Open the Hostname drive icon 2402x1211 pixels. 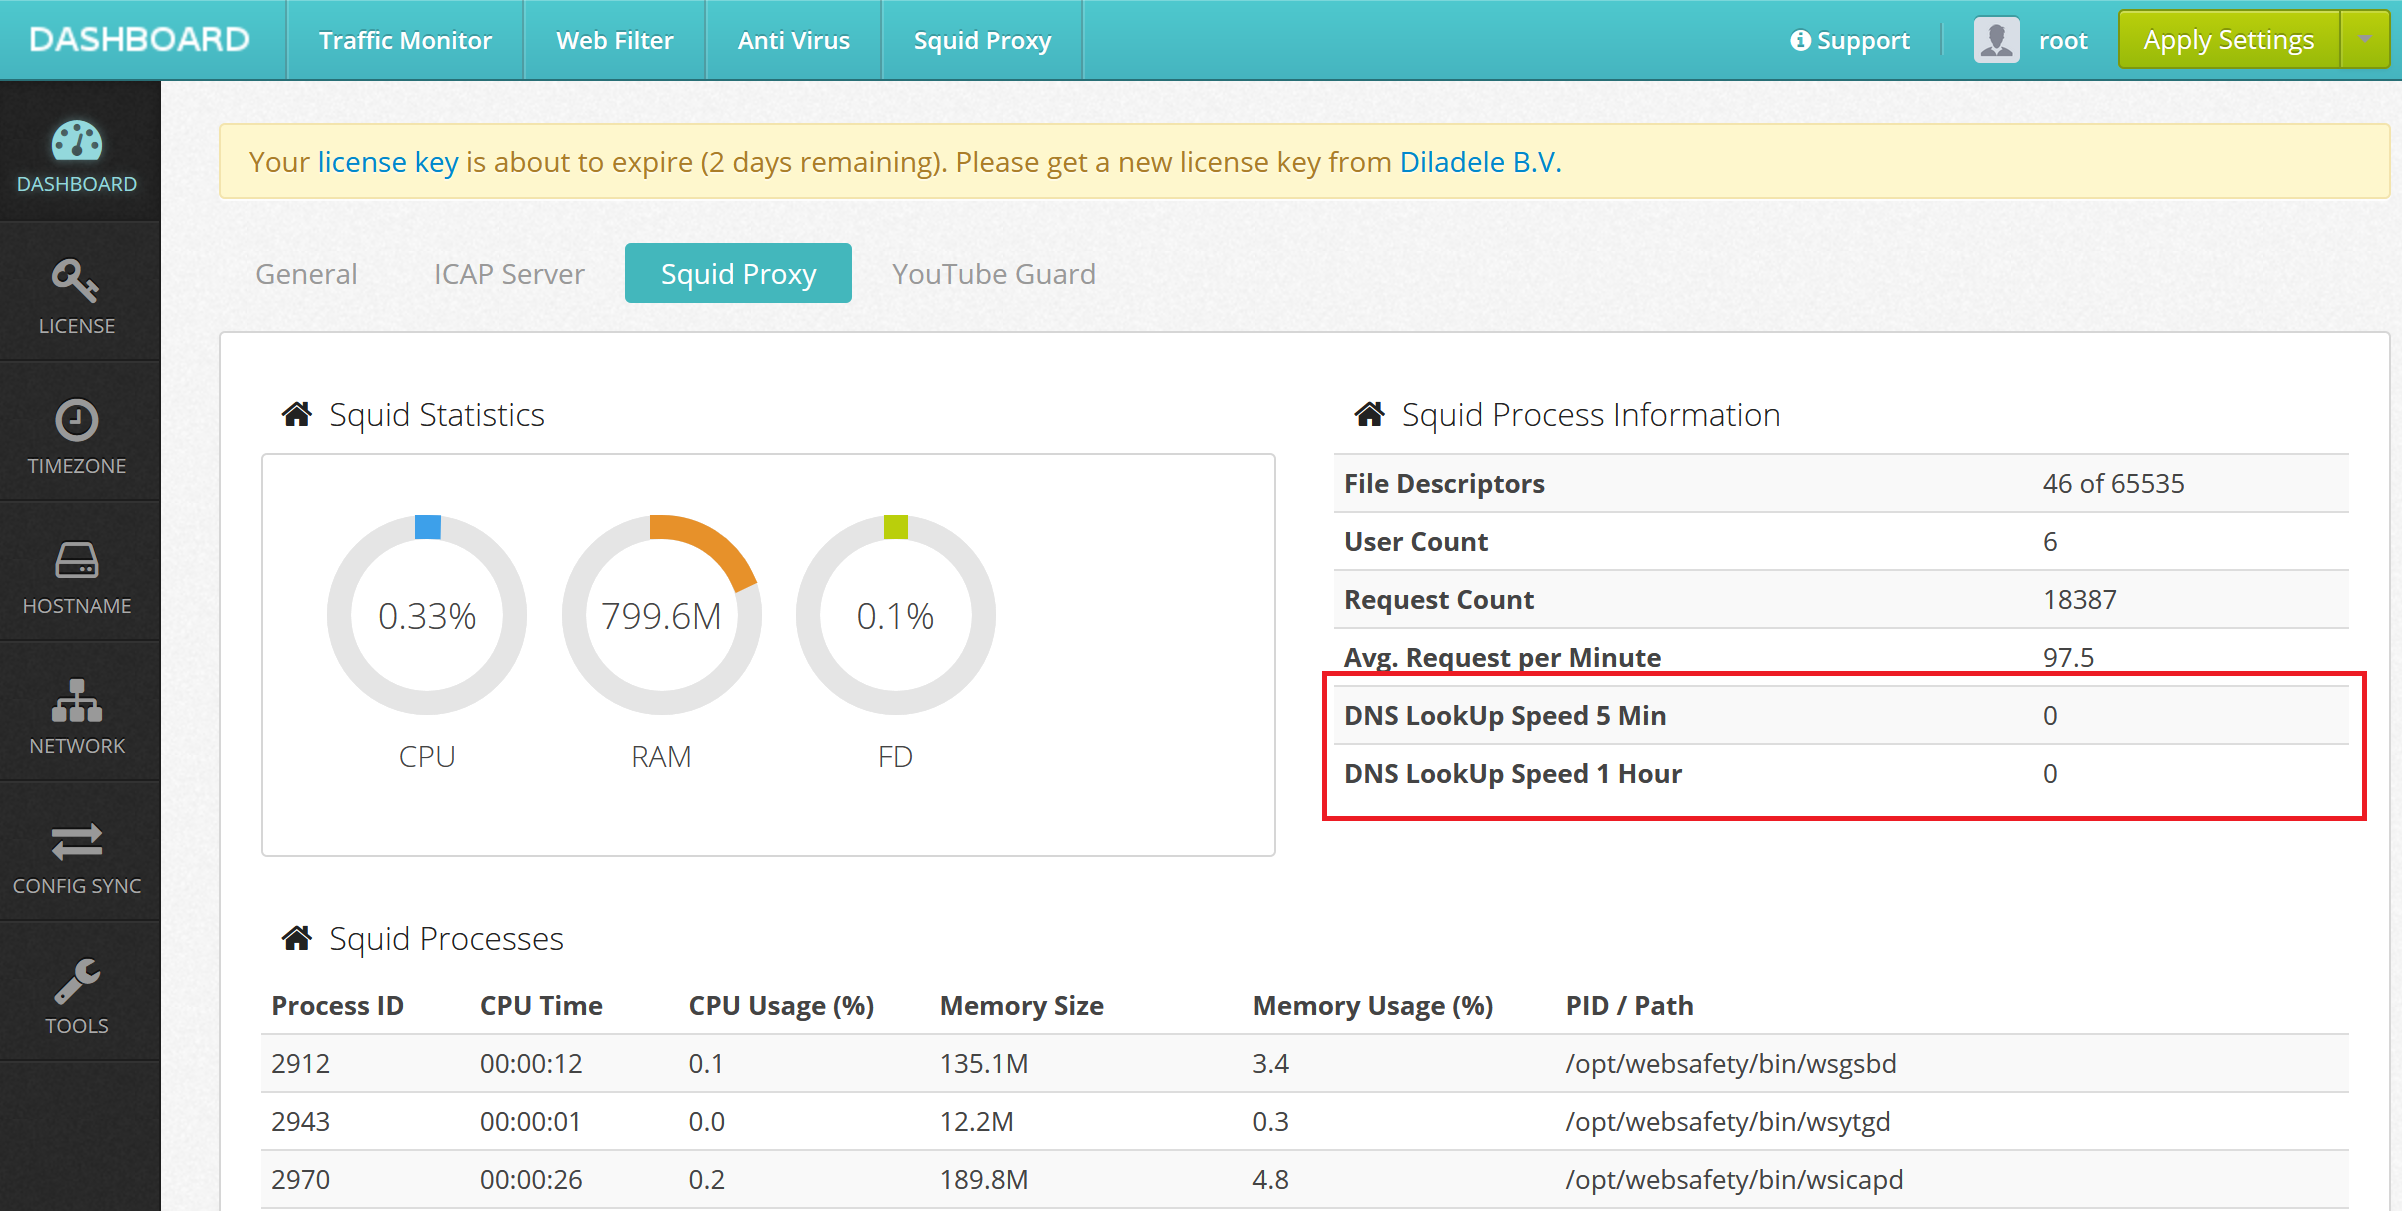tap(76, 560)
